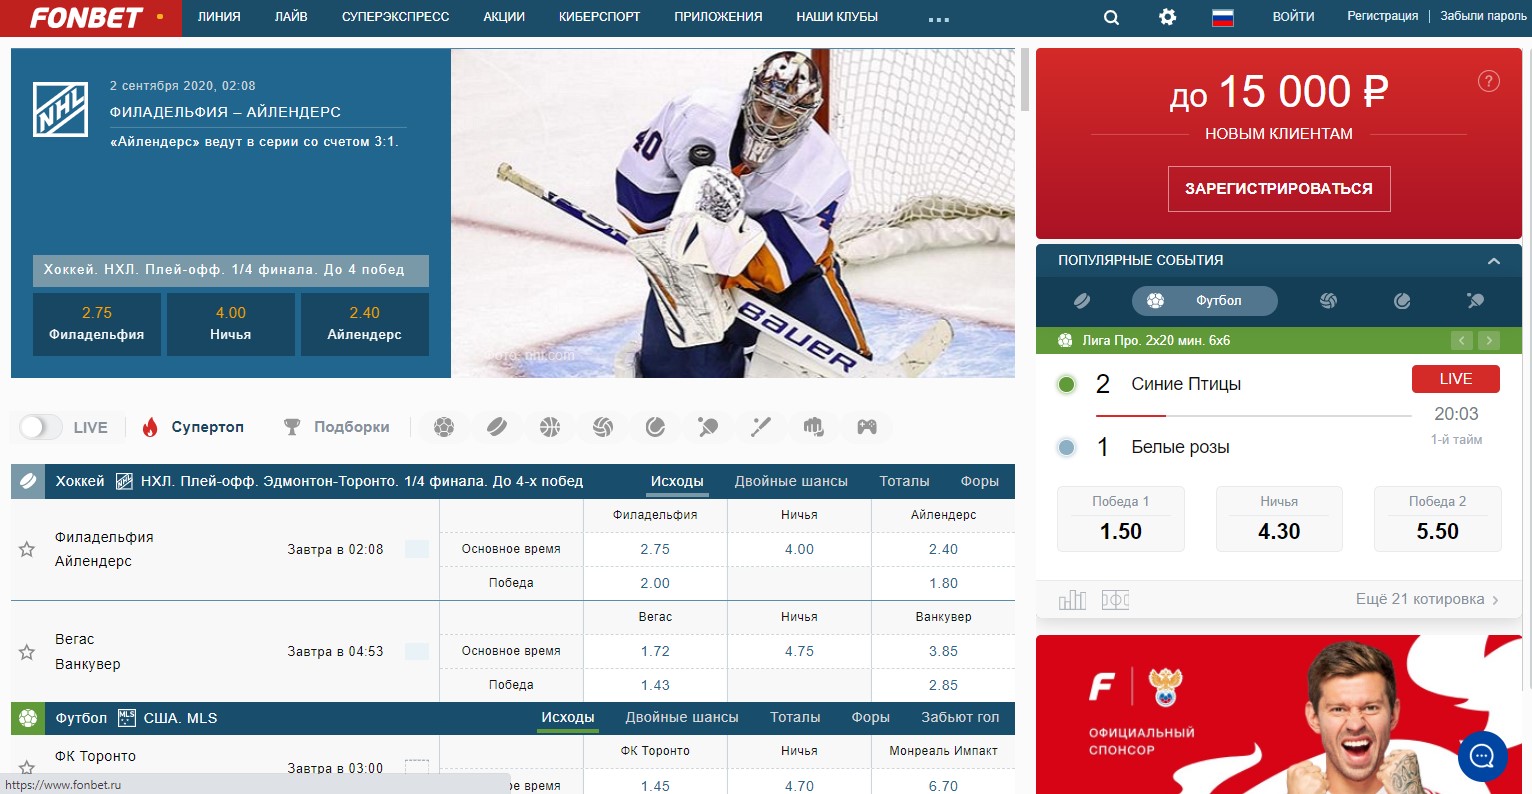
Task: Go to next popular event arrow
Action: tap(1489, 341)
